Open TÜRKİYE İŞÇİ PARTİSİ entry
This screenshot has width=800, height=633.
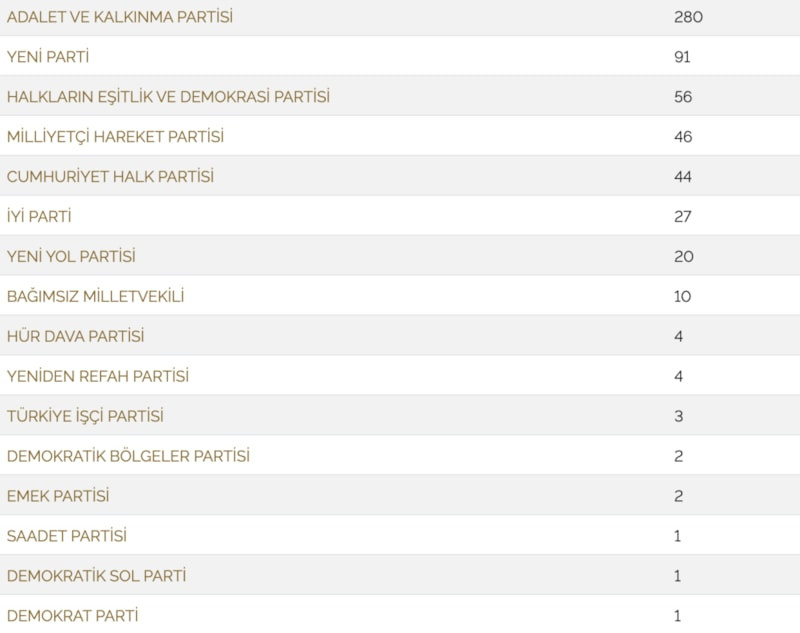coord(85,416)
